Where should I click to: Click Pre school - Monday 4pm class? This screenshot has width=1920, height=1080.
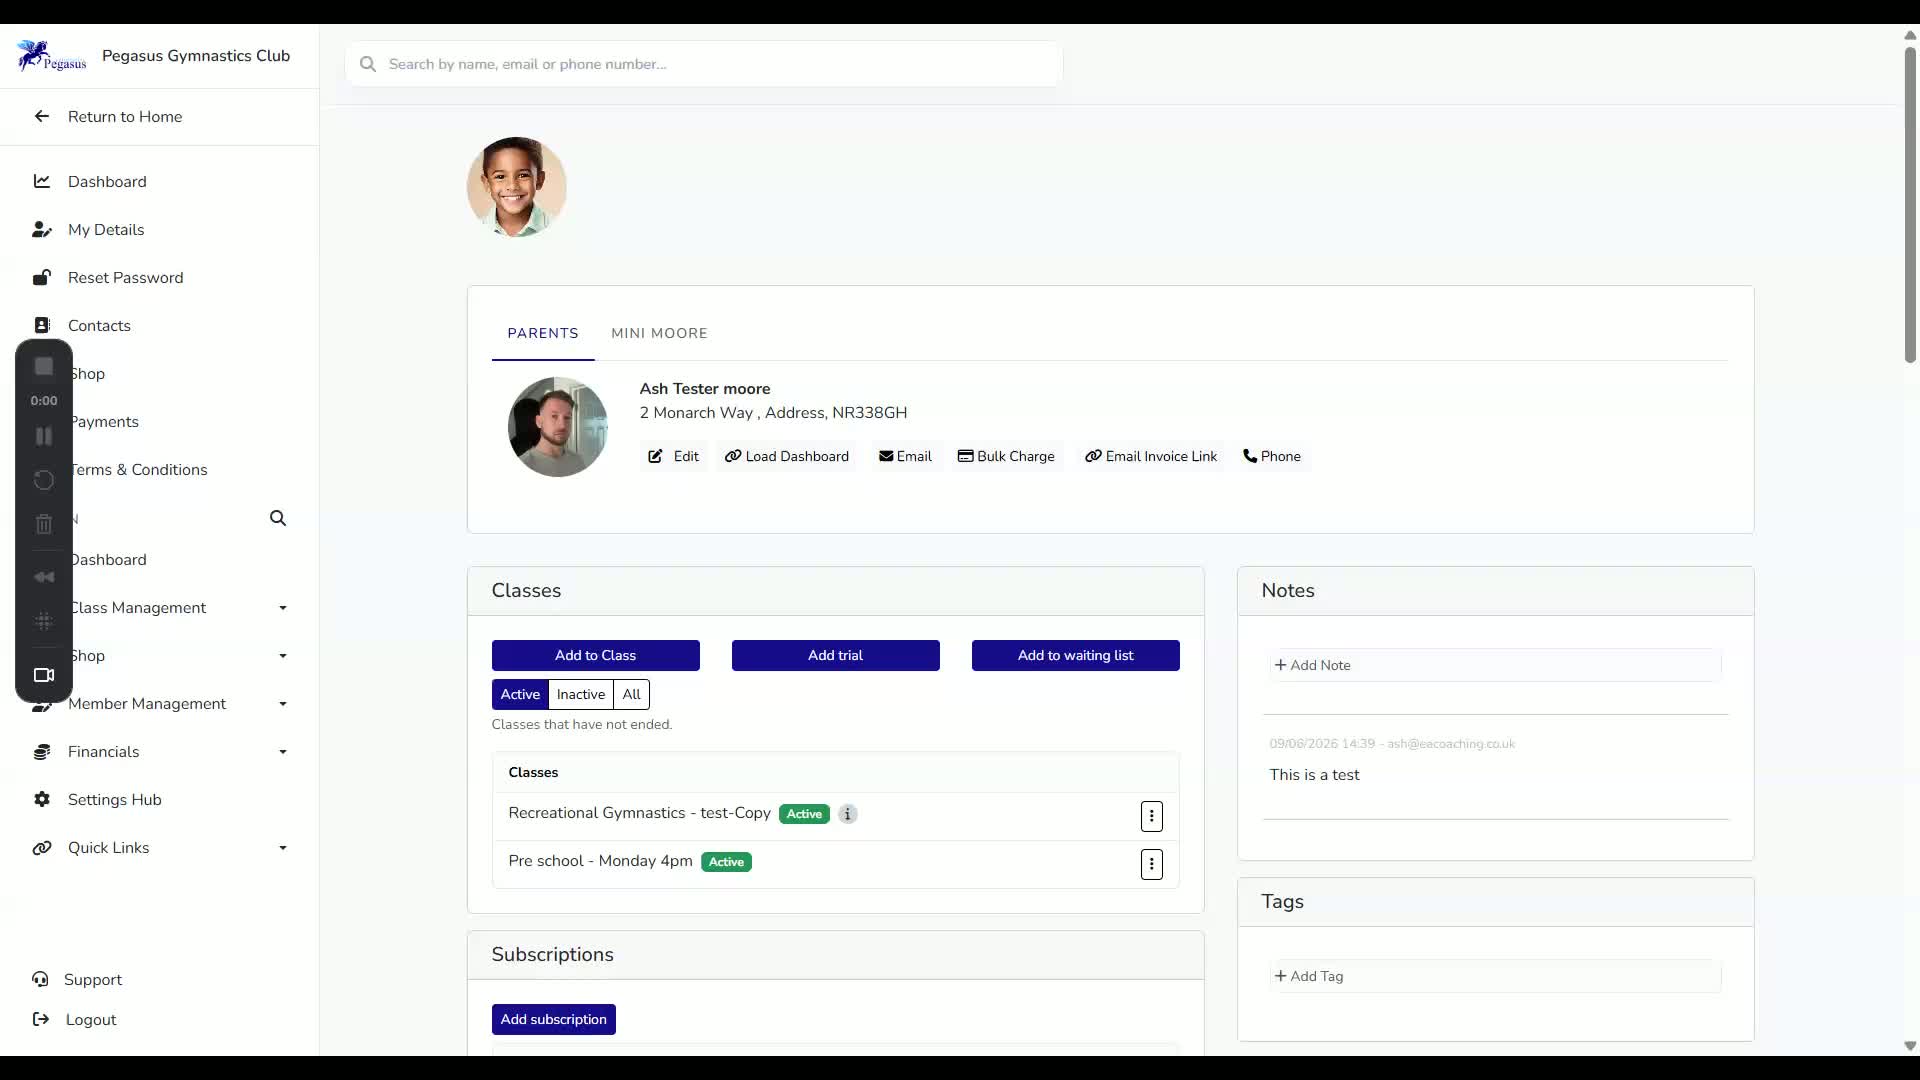(601, 861)
